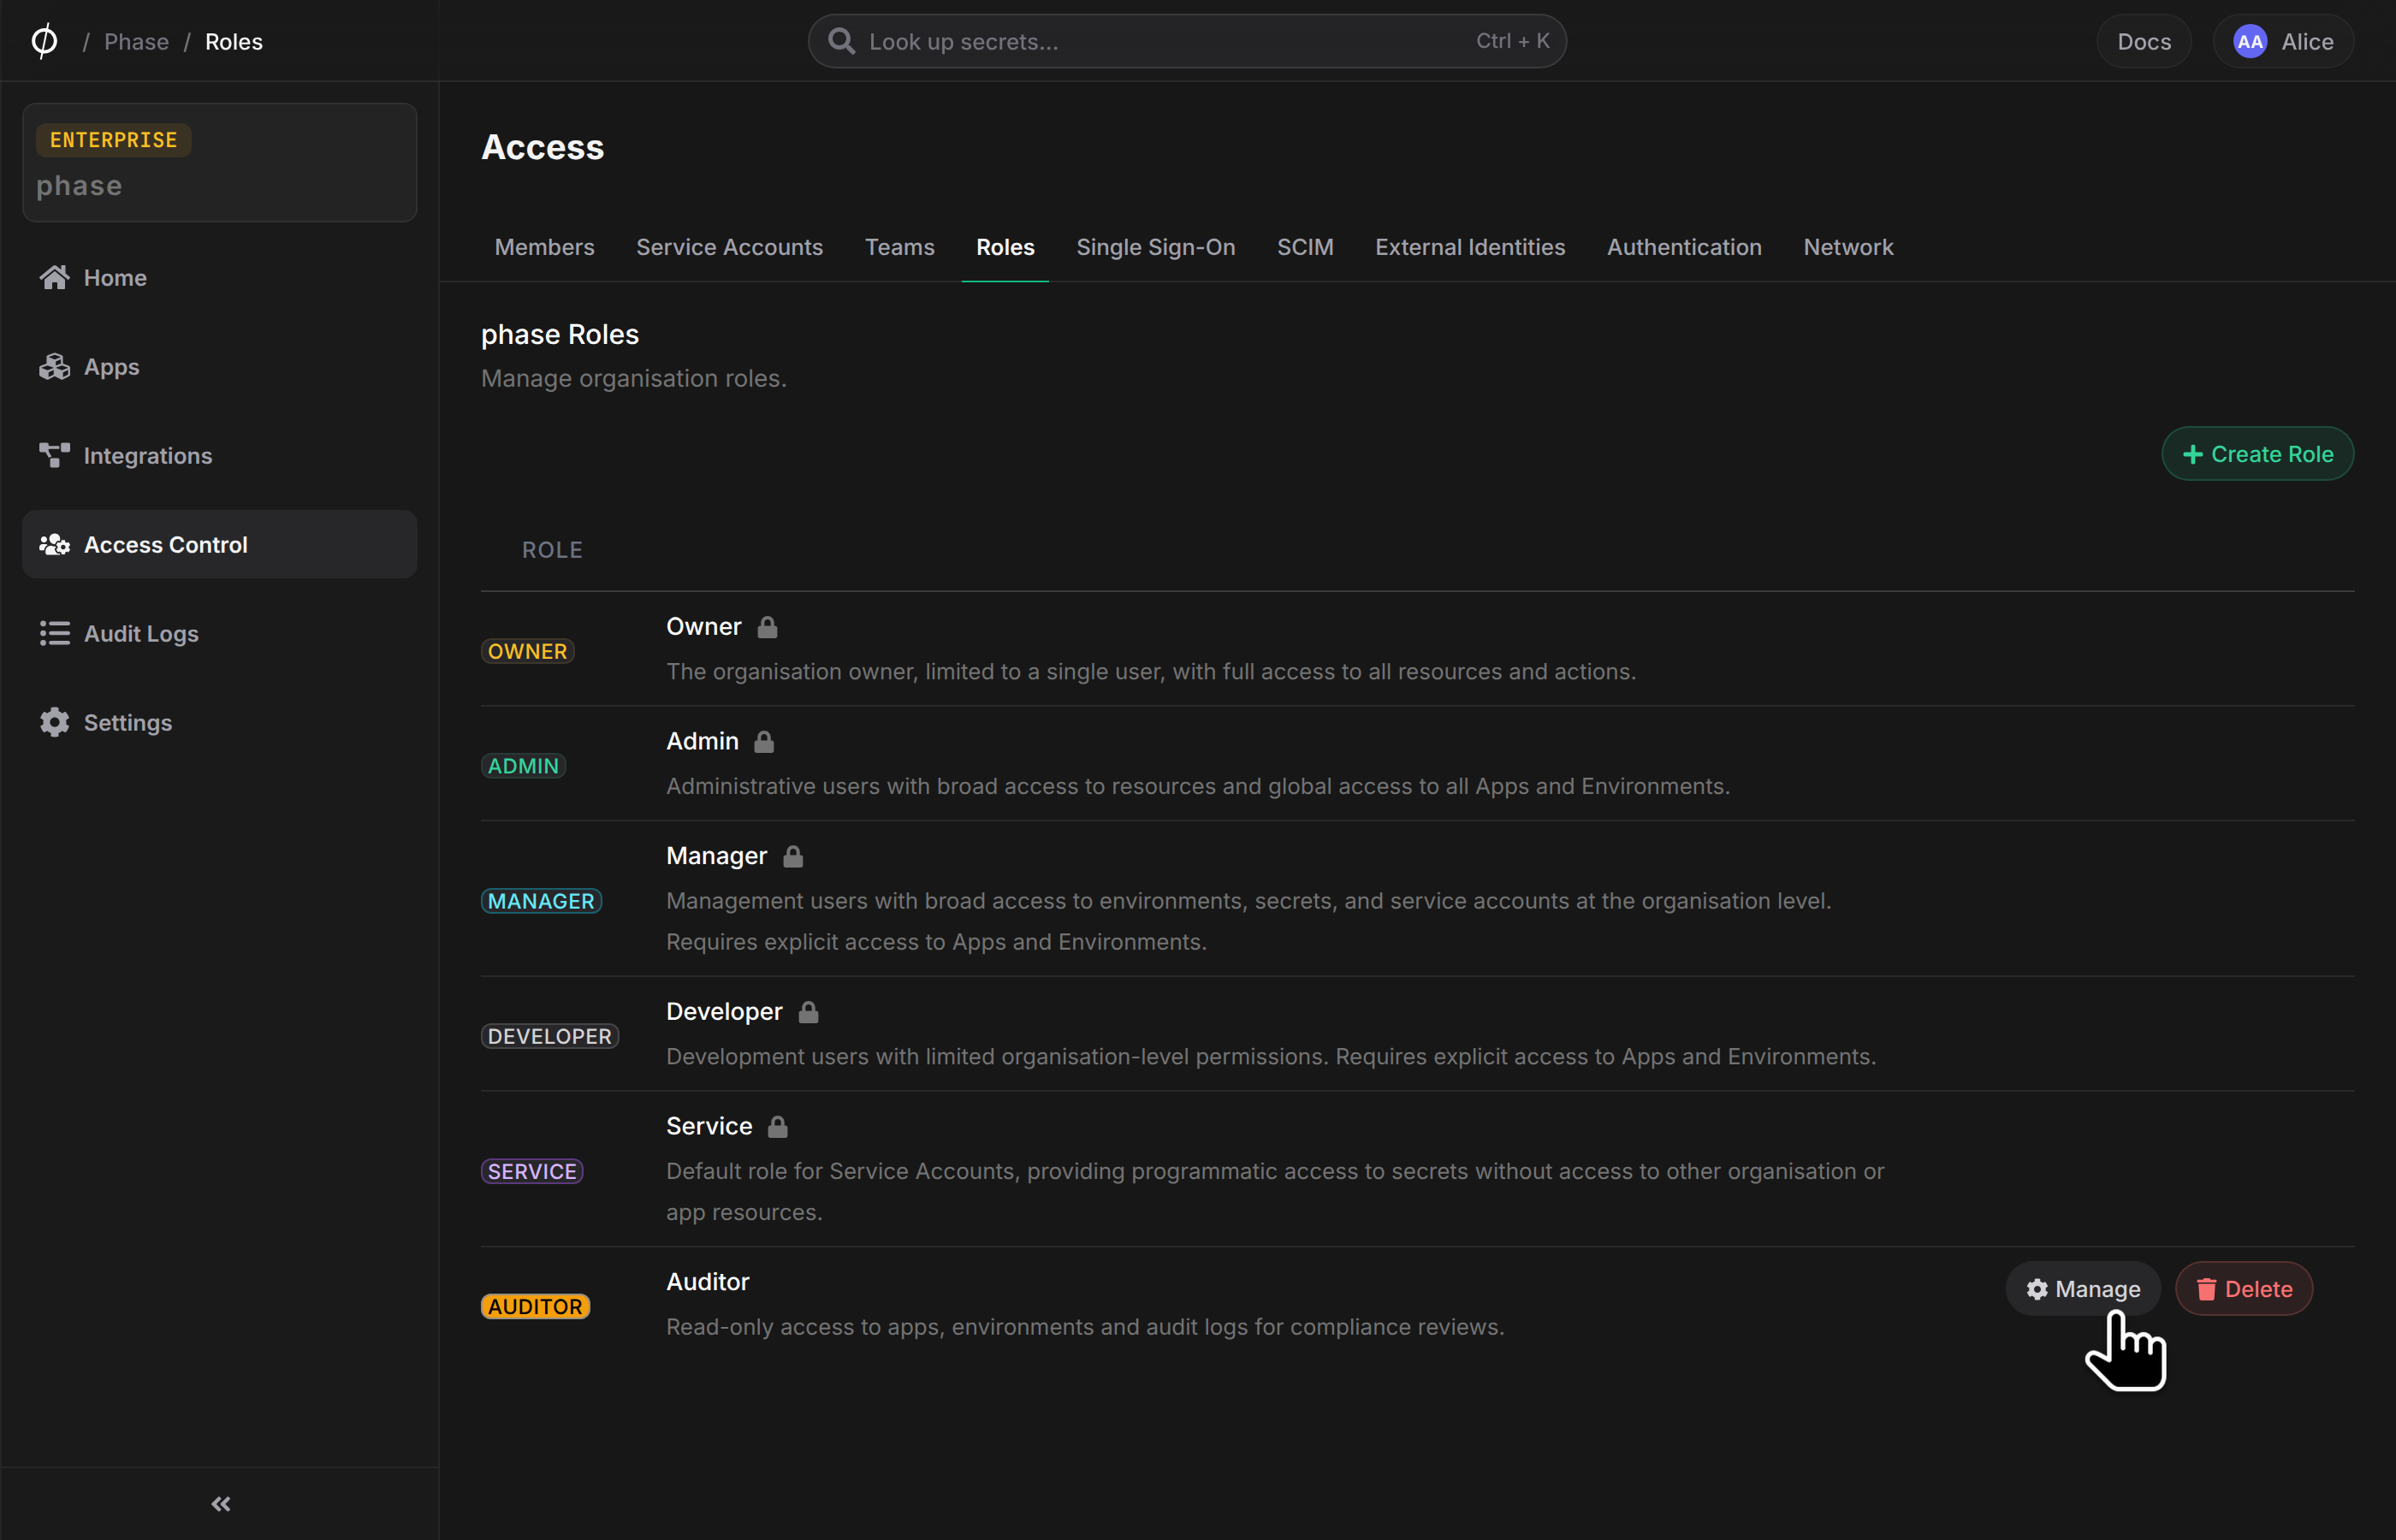
Task: Click the Home sidebar icon
Action: (x=55, y=277)
